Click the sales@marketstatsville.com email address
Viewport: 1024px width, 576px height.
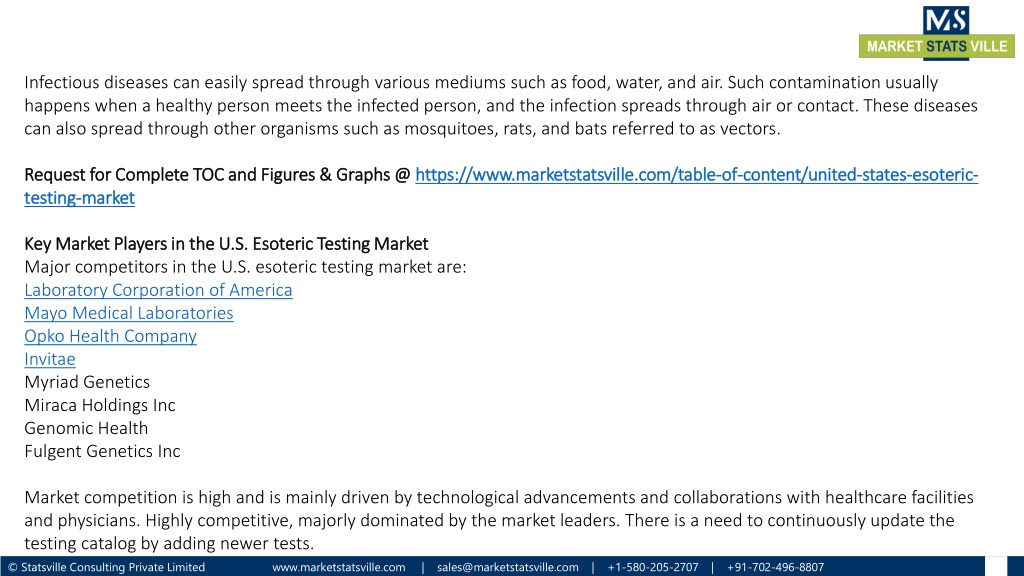coord(507,567)
